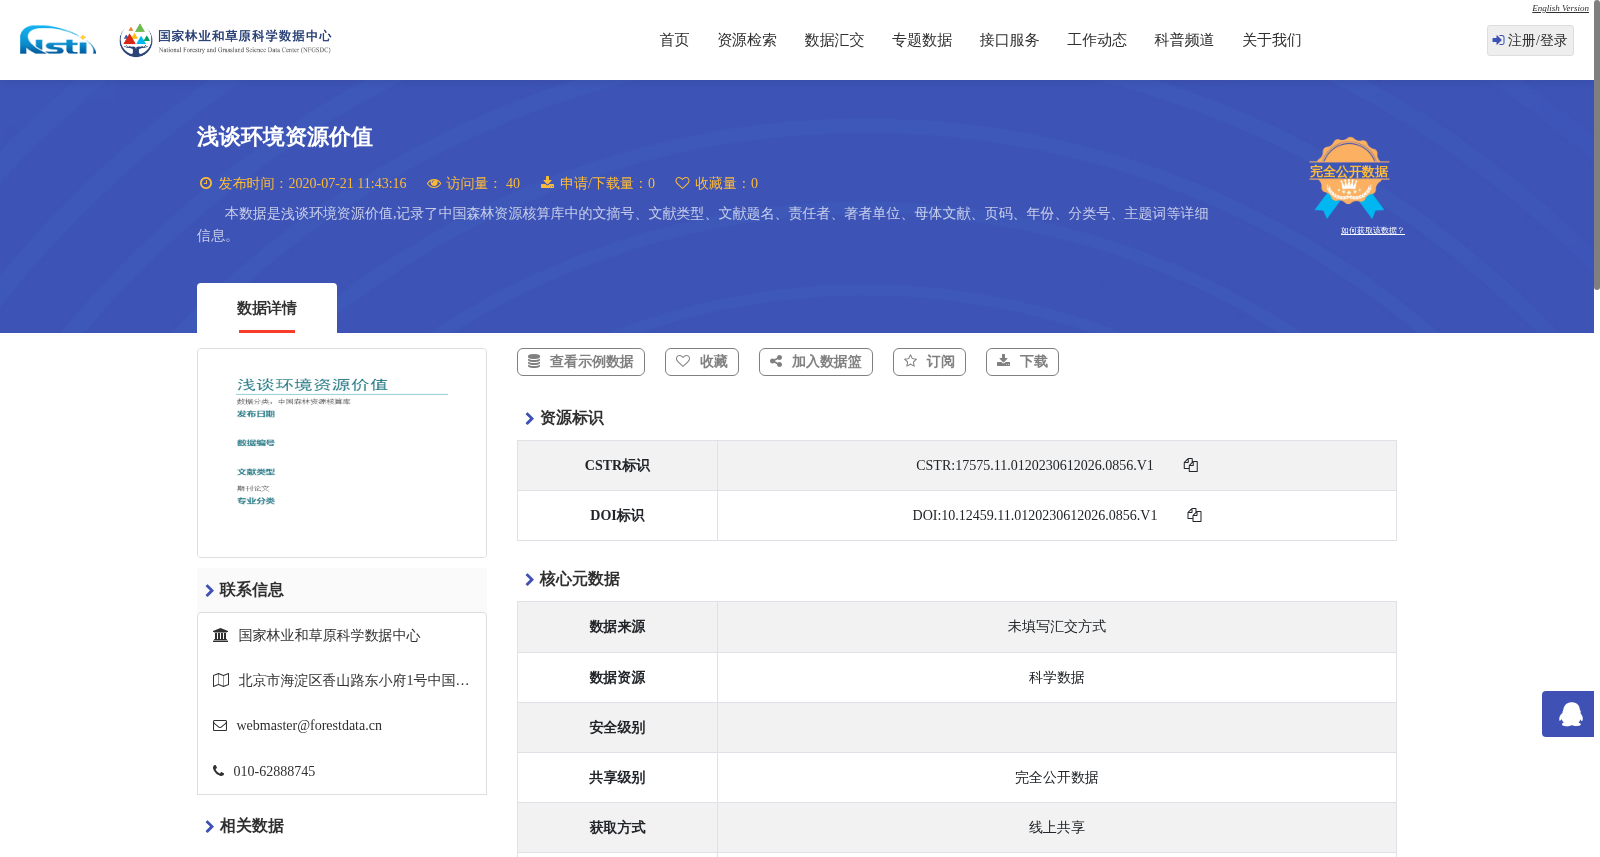Click the 未填写汇交方式 cell
This screenshot has height=857, width=1600.
tap(1057, 627)
